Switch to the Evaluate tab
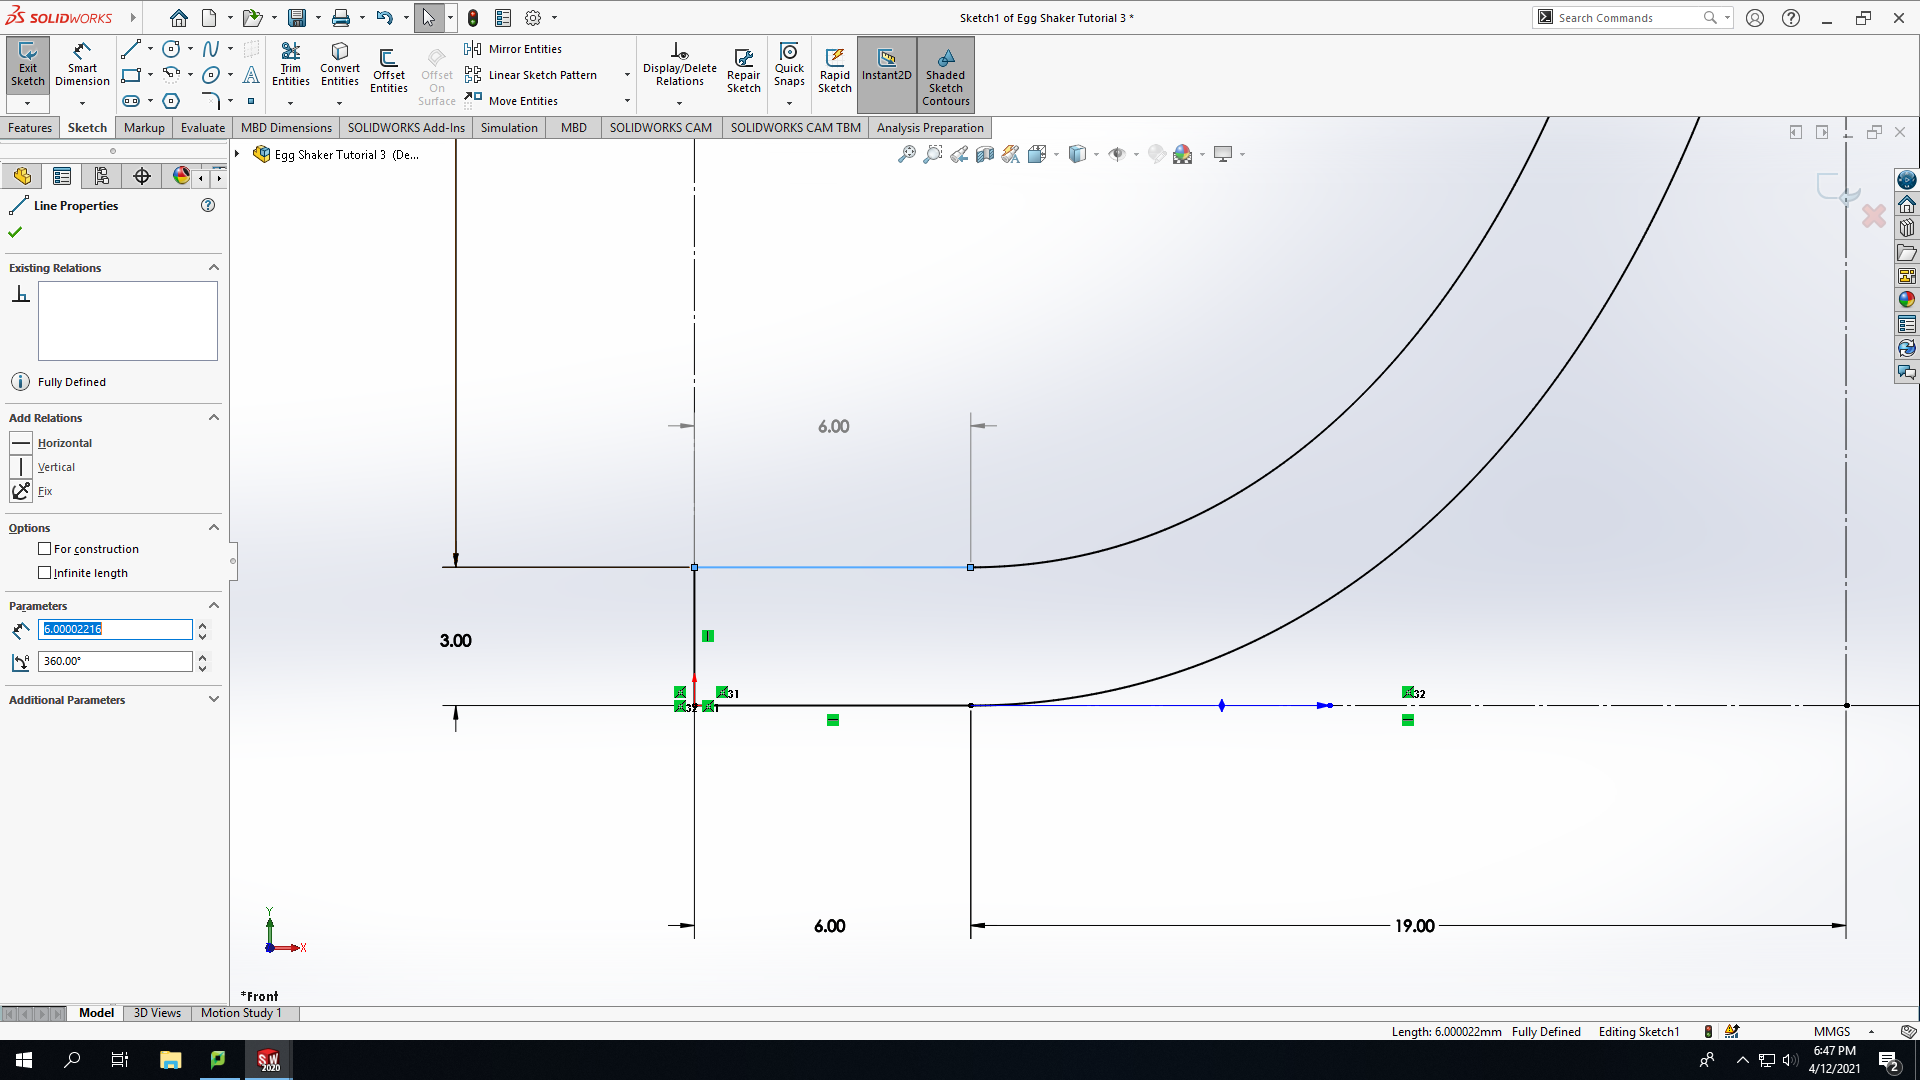Viewport: 1920px width, 1080px height. pyautogui.click(x=202, y=127)
